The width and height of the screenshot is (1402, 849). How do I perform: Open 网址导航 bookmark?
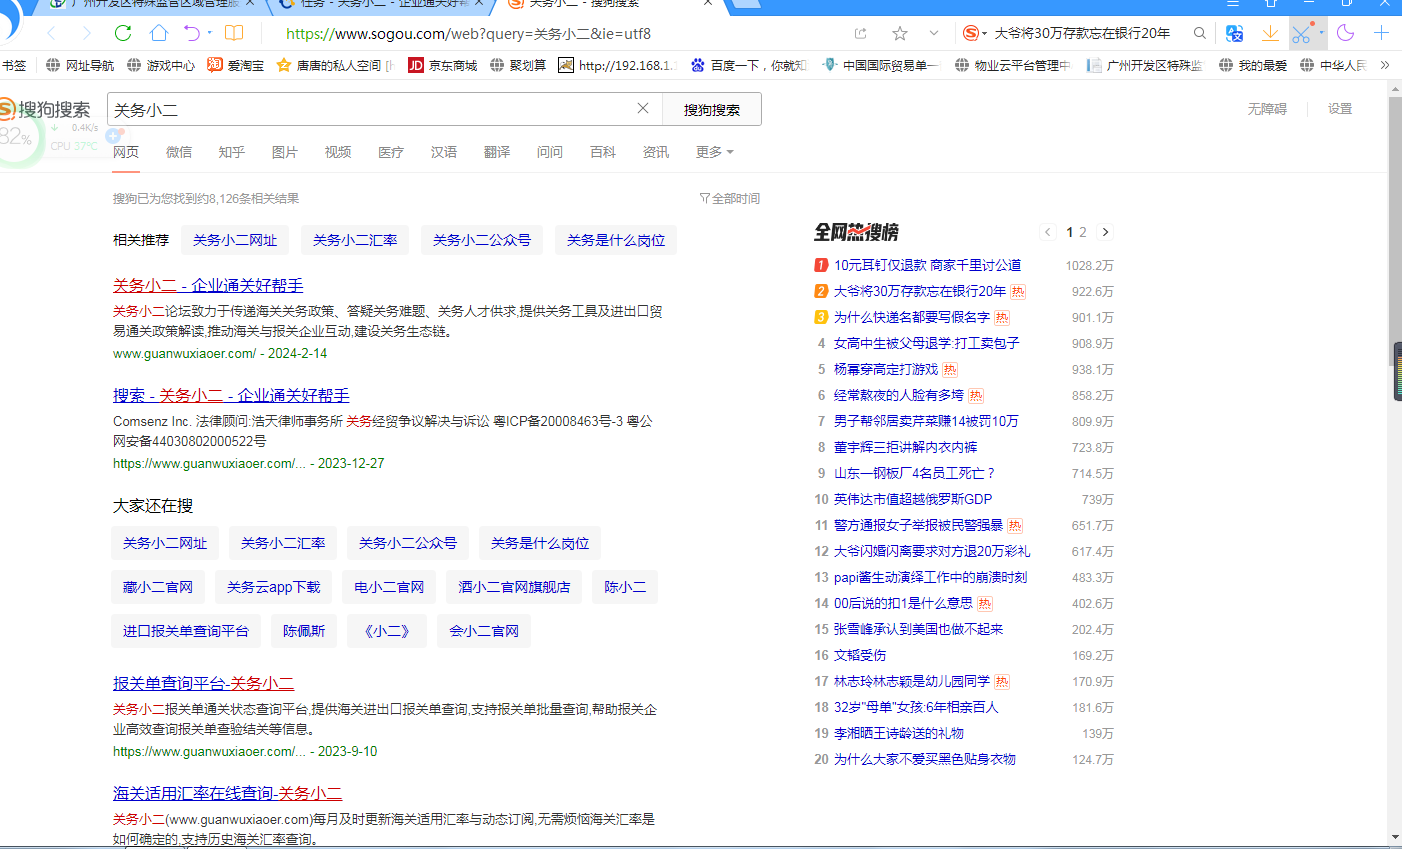(81, 65)
